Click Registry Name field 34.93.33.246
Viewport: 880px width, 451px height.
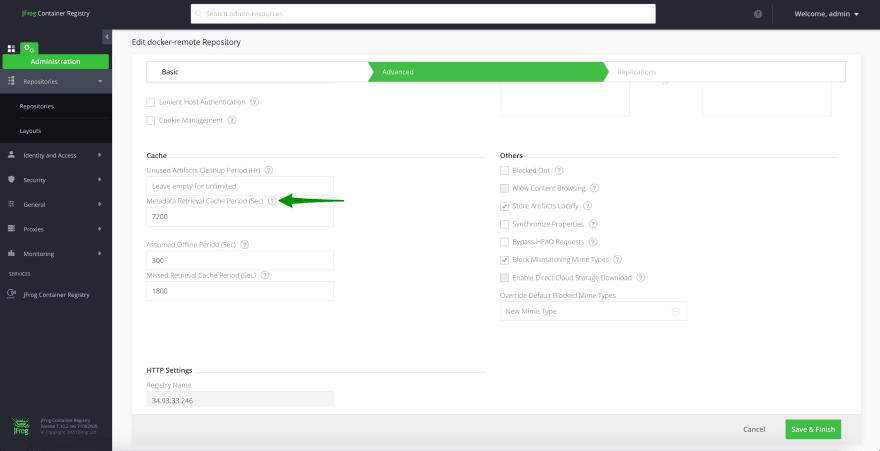(x=240, y=399)
